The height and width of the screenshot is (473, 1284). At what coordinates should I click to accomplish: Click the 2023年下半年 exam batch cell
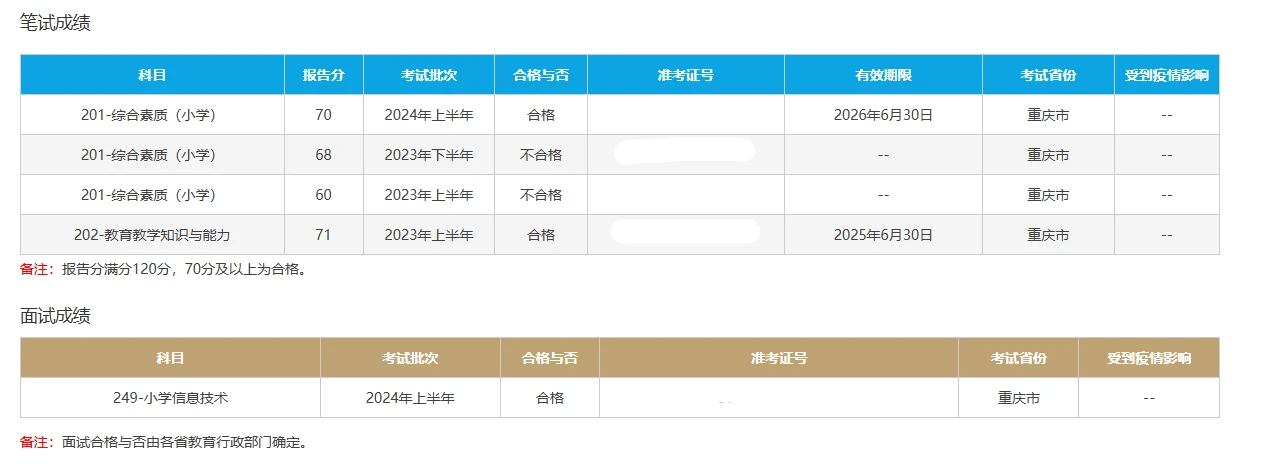coord(428,155)
